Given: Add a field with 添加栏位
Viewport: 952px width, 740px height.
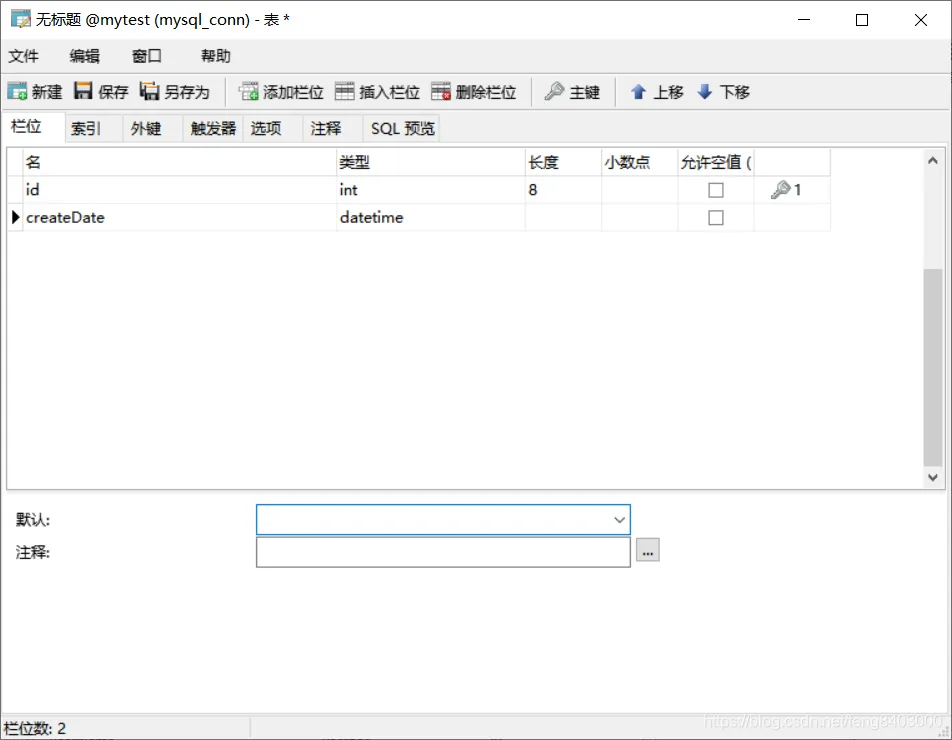Looking at the screenshot, I should click(281, 92).
